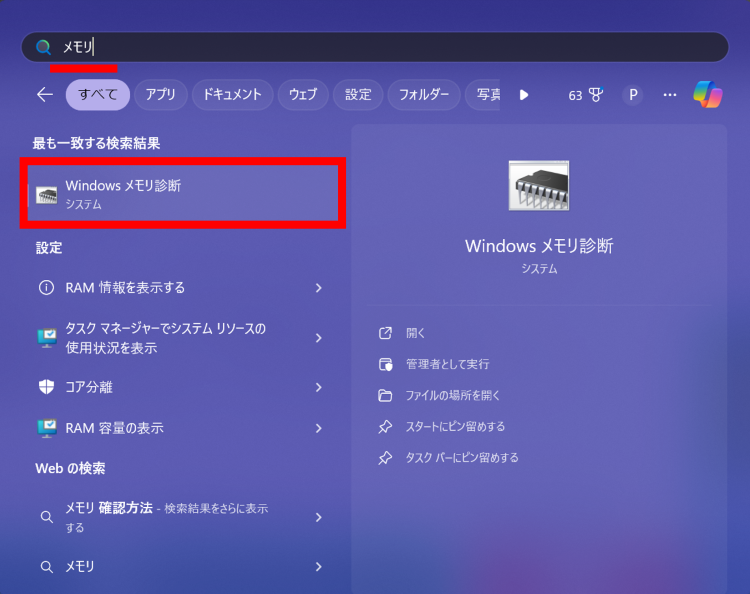Click the large memory chip thumbnail in the preview pane
This screenshot has height=594, width=750.
[x=539, y=186]
